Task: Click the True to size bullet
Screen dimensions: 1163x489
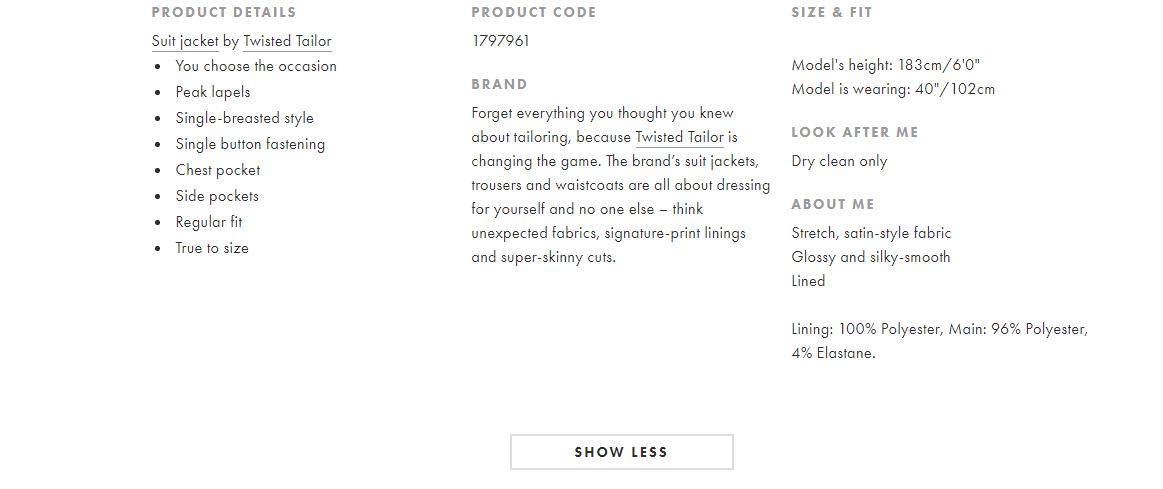Action: 212,248
